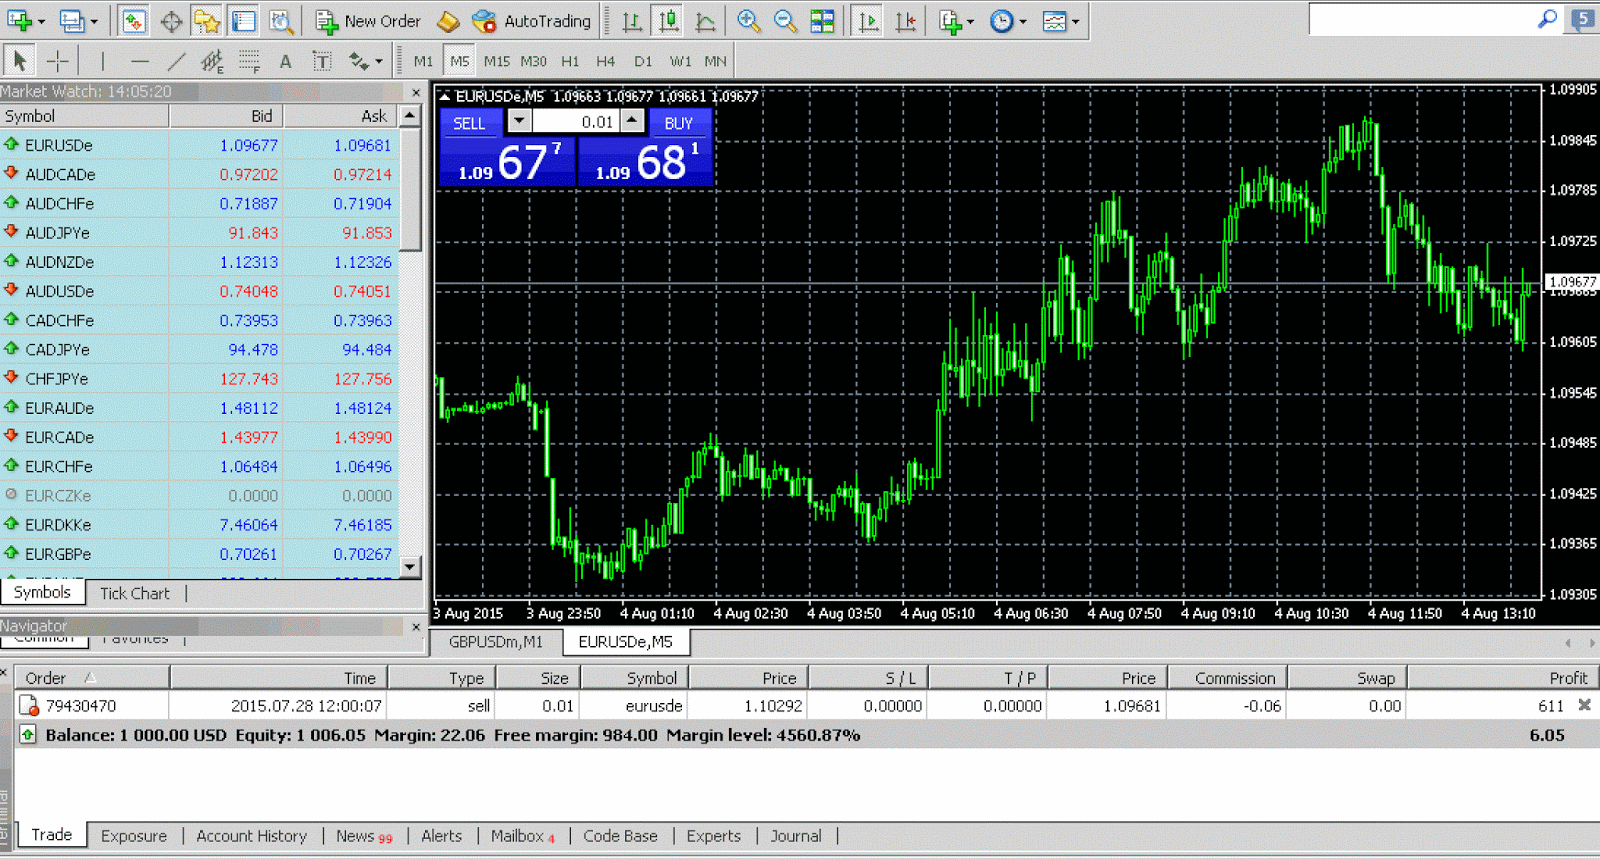
Task: Open the Periods clock icon
Action: click(1001, 20)
